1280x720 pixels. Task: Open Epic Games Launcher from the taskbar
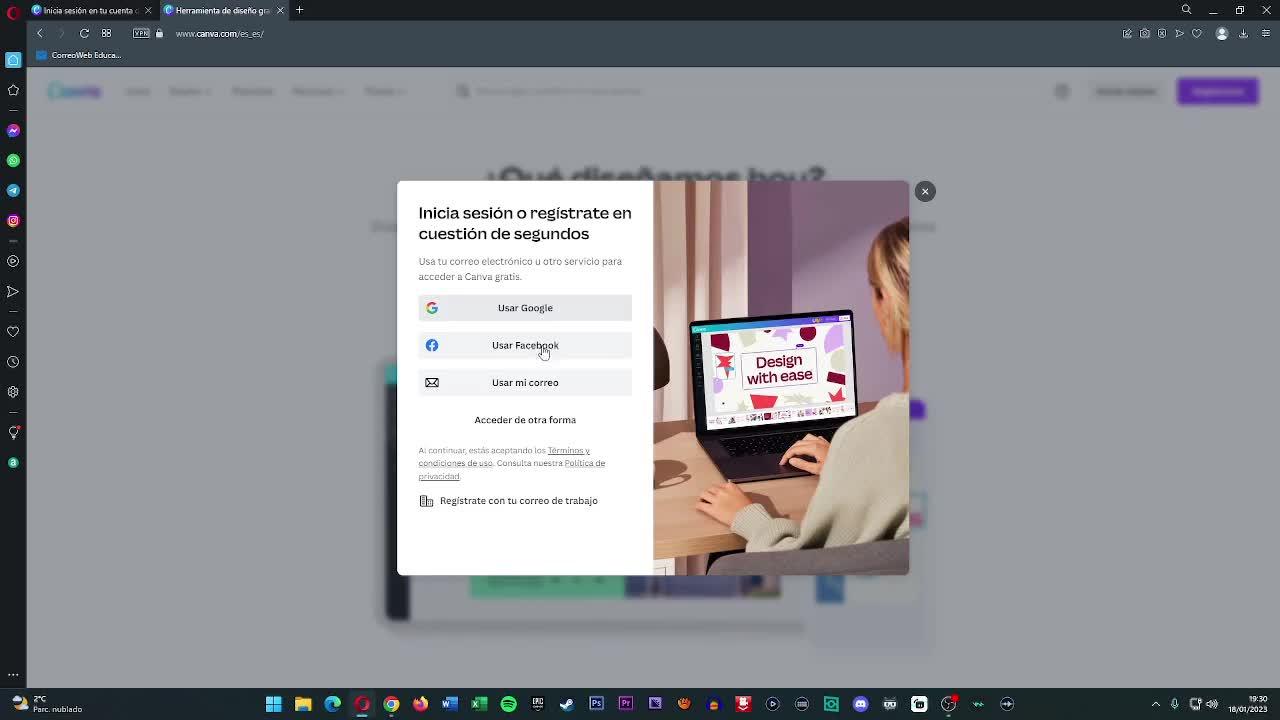pos(538,704)
